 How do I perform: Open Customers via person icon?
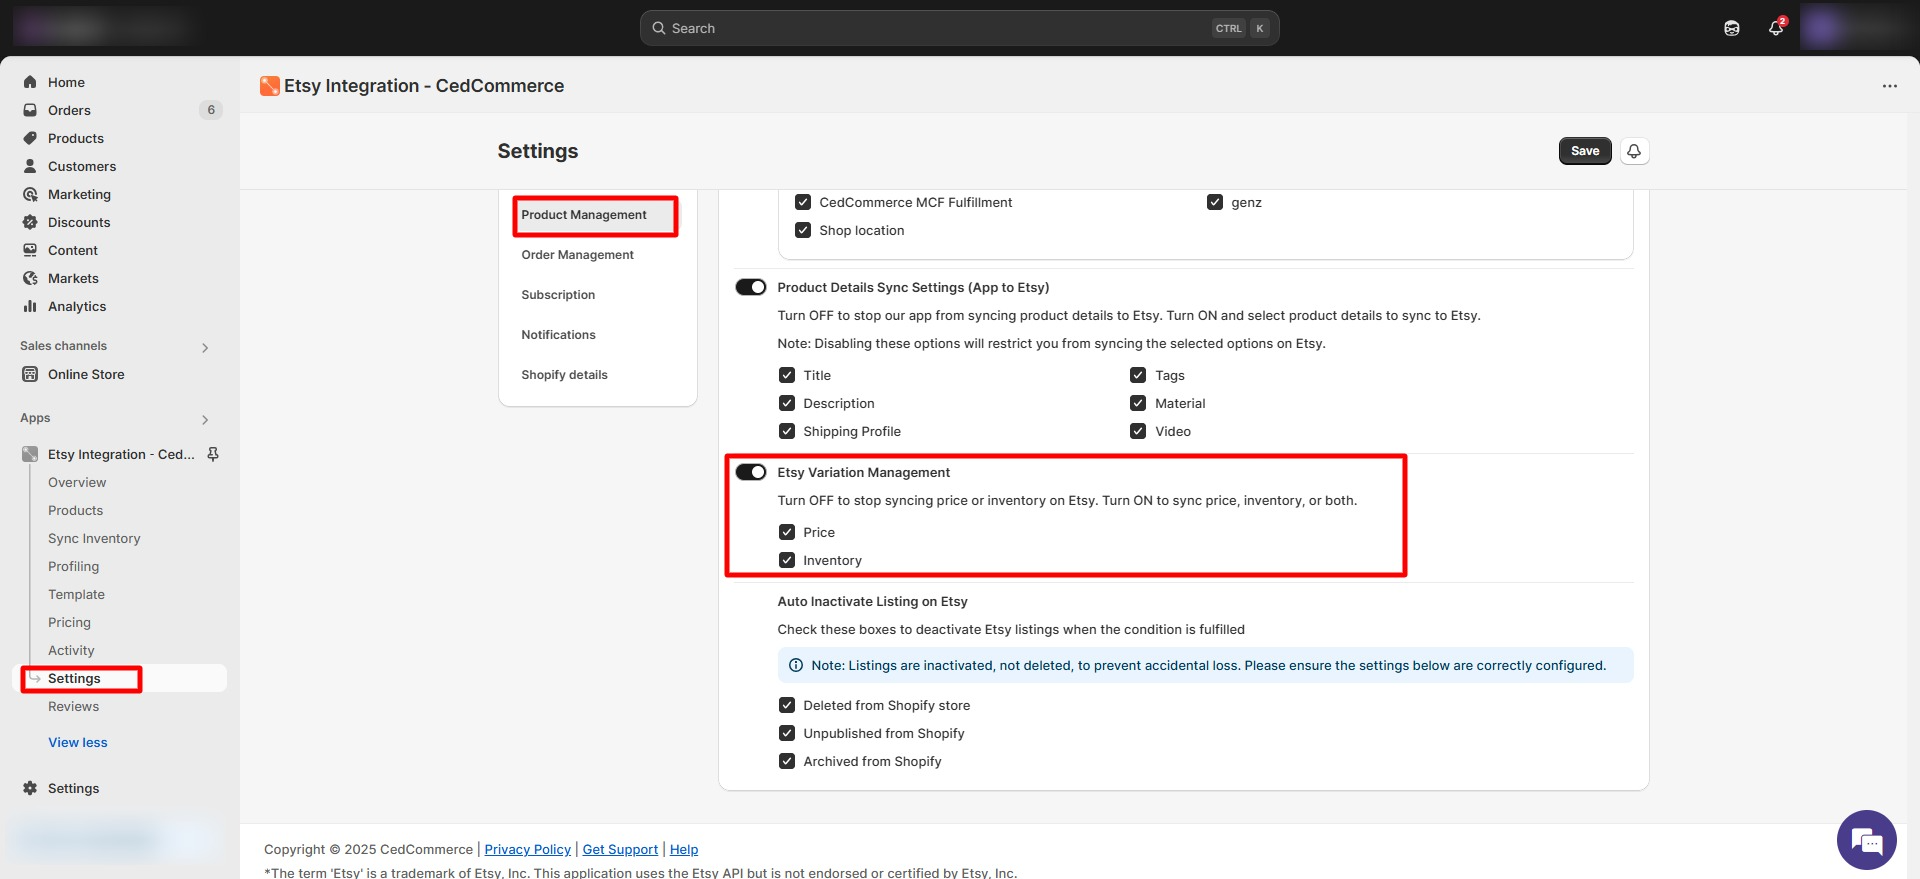30,166
